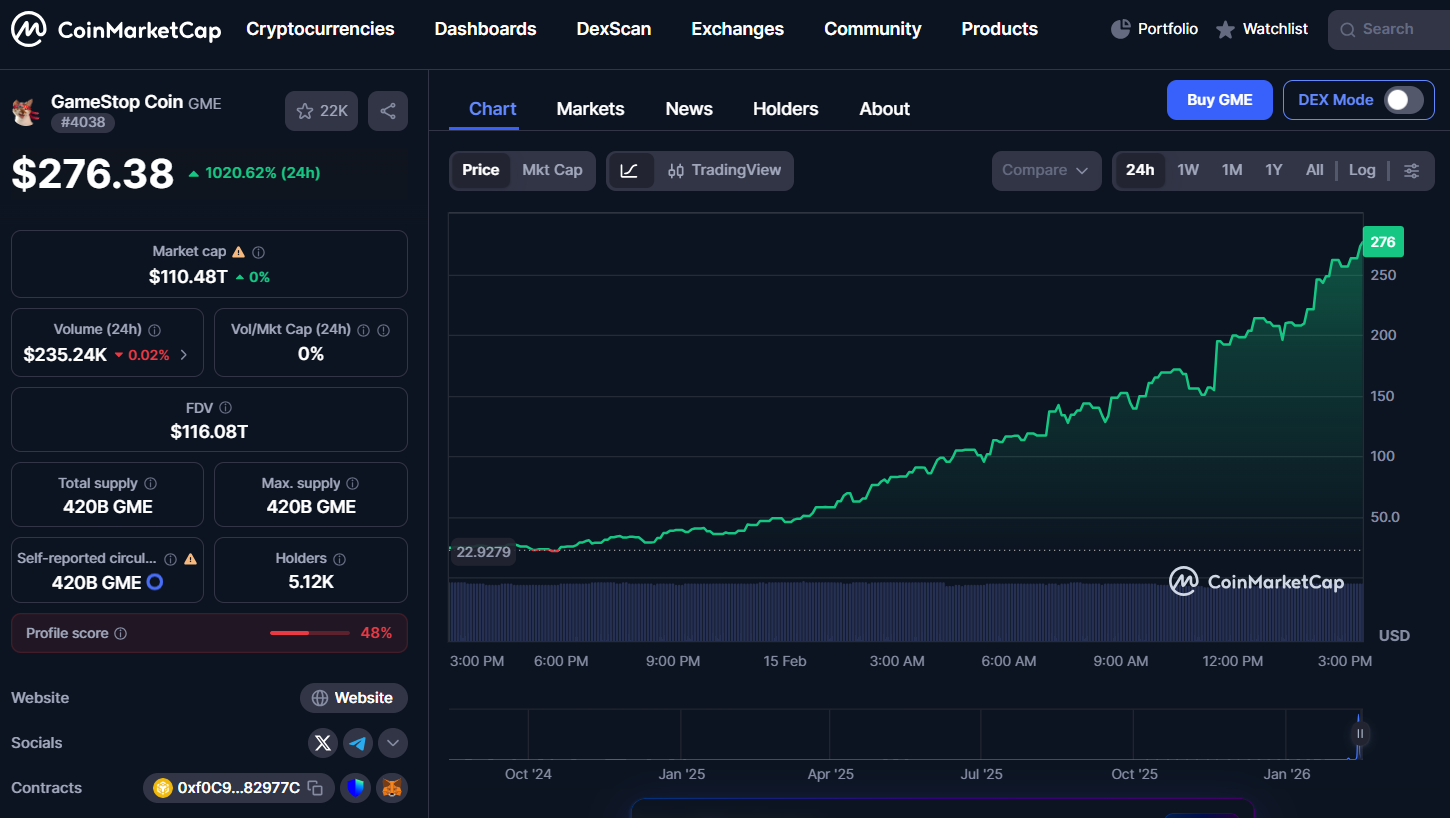Click the circulating supply ring icon beside 420B GME
Image resolution: width=1450 pixels, height=818 pixels.
(x=155, y=582)
